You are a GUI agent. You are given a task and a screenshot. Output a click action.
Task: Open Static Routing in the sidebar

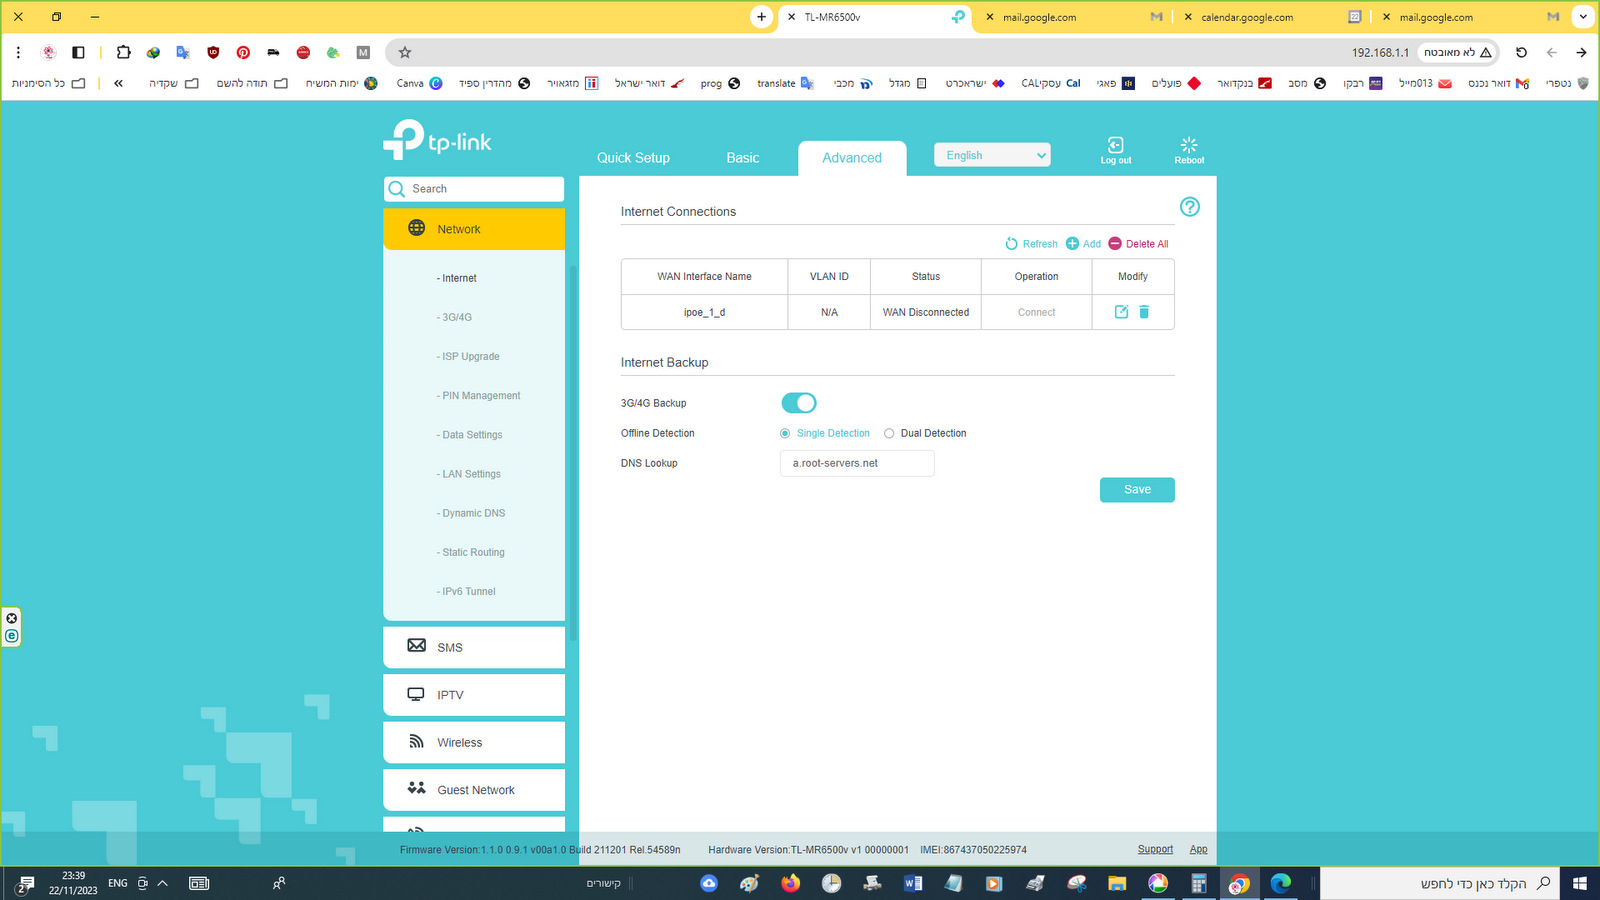(x=470, y=552)
